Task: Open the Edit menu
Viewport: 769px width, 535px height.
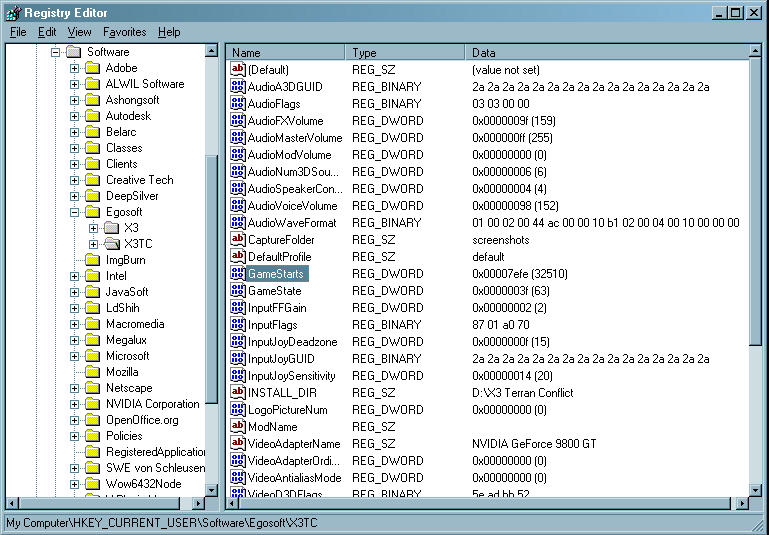Action: pyautogui.click(x=47, y=32)
